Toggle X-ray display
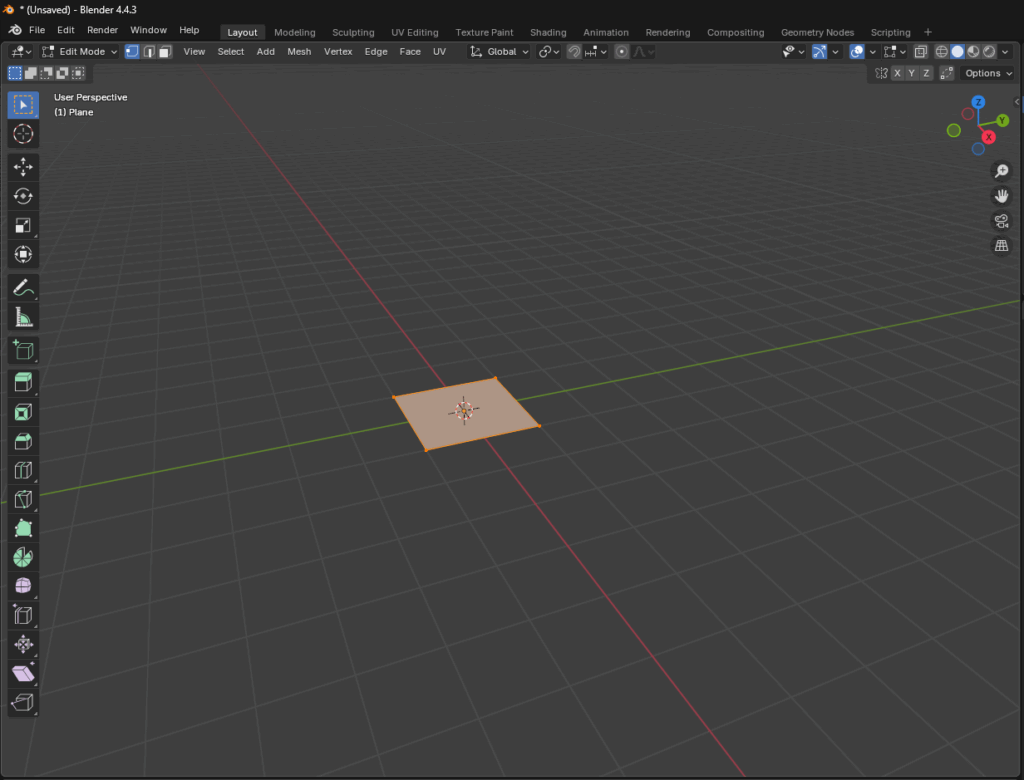Viewport: 1024px width, 780px height. (x=921, y=52)
